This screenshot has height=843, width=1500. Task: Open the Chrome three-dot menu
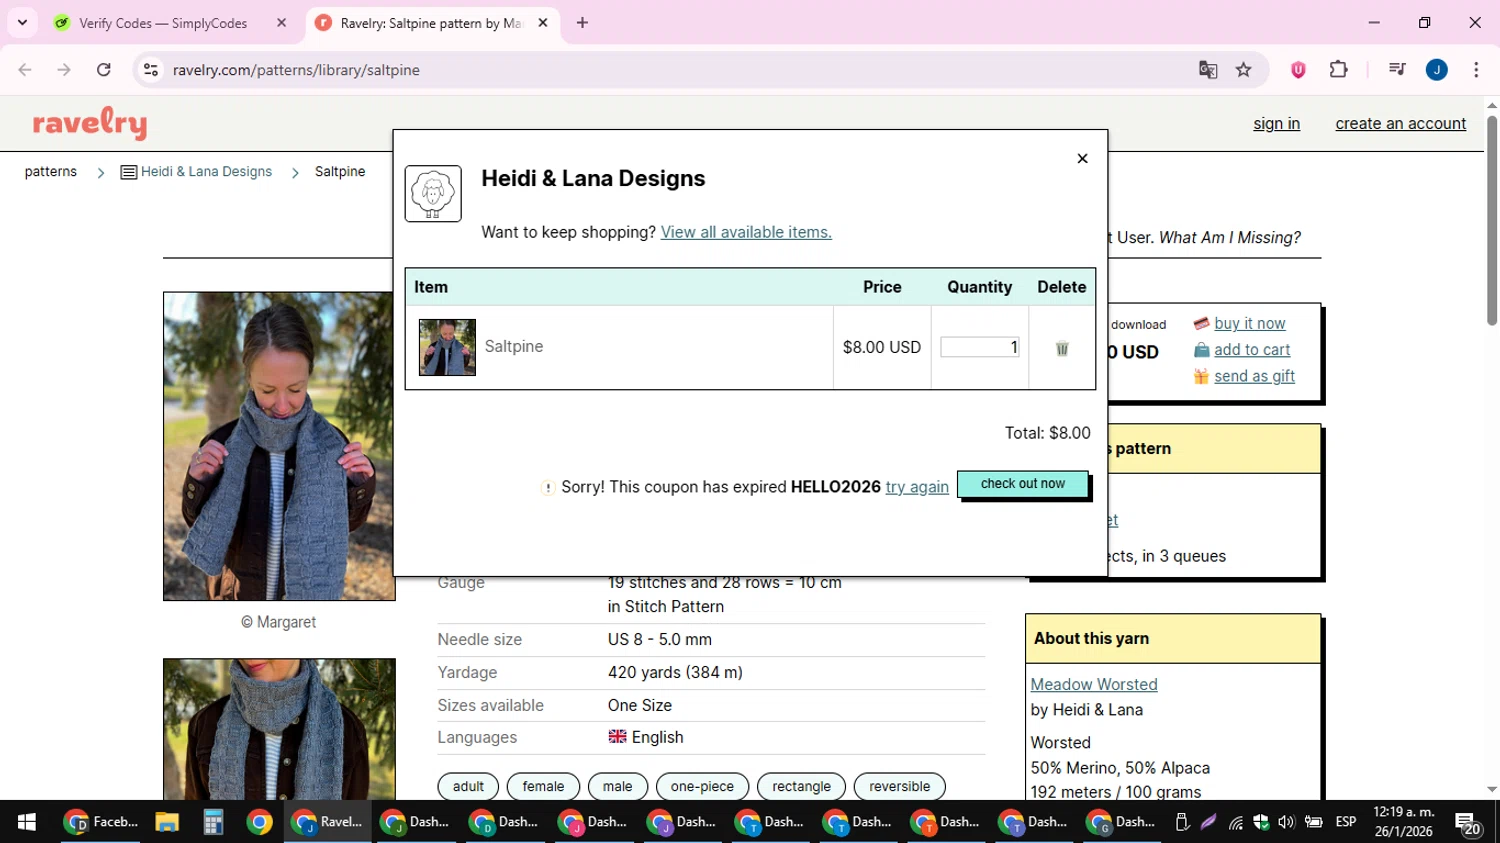(1476, 70)
